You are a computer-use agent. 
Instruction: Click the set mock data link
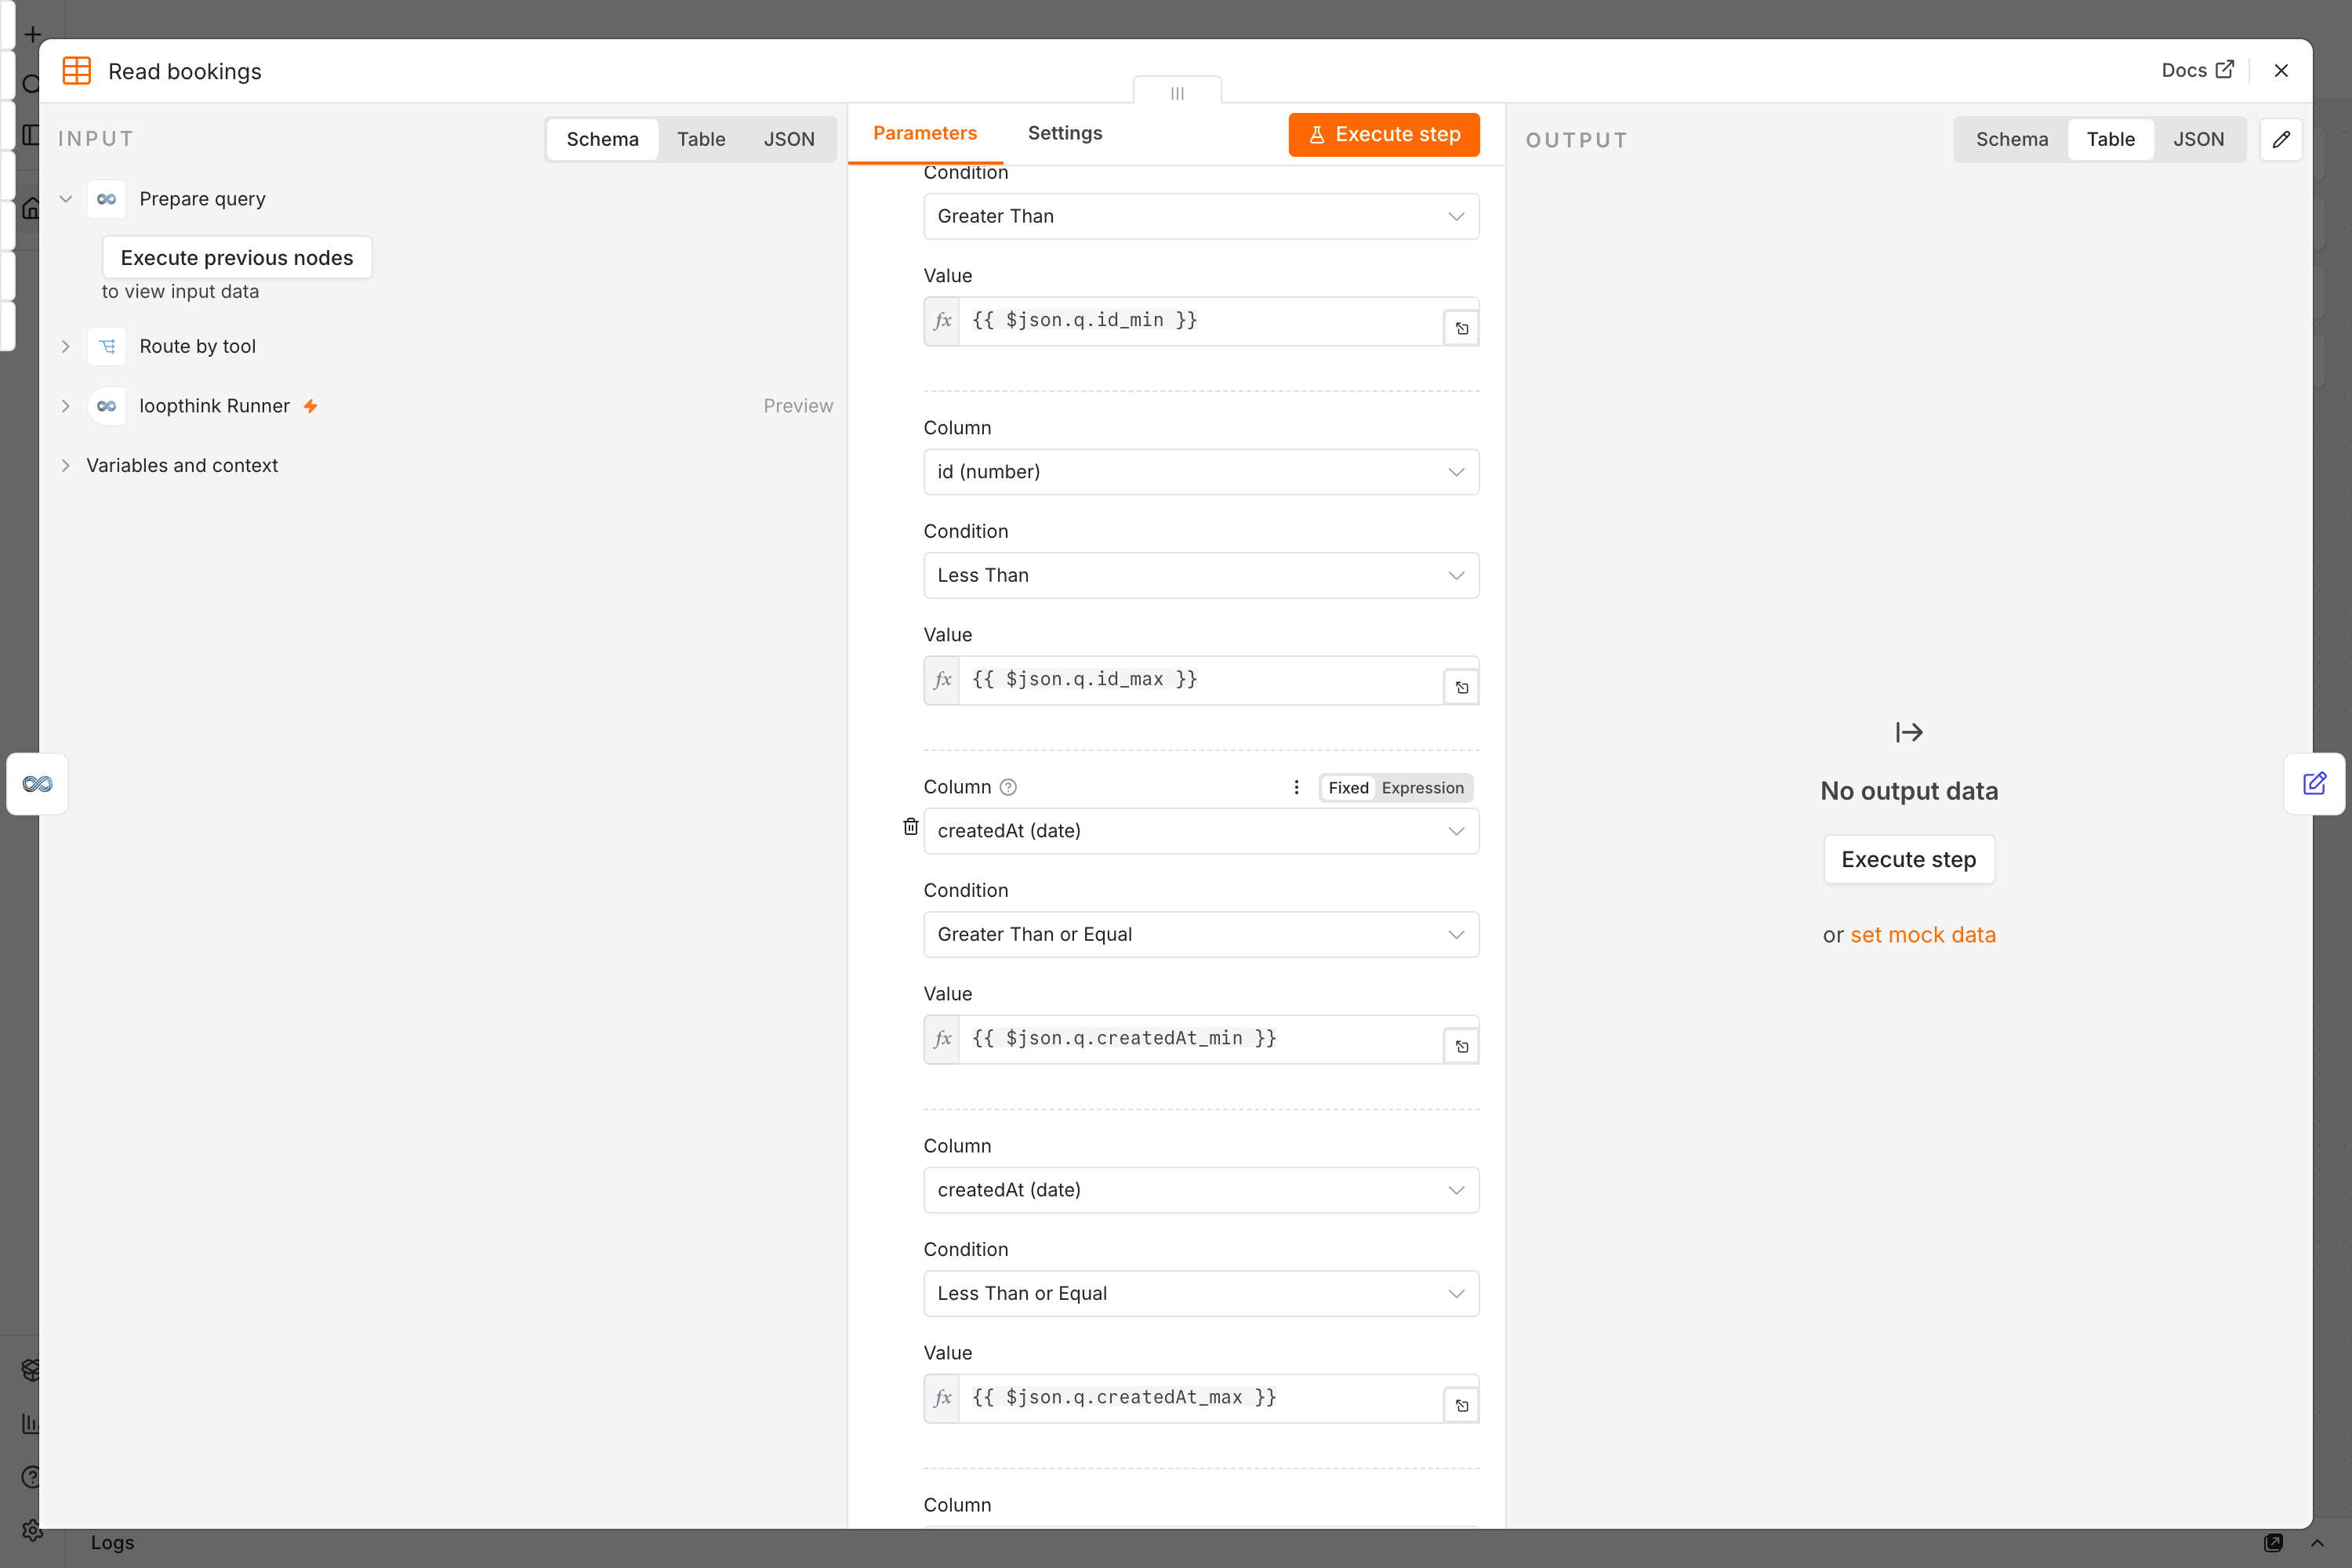coord(1922,935)
